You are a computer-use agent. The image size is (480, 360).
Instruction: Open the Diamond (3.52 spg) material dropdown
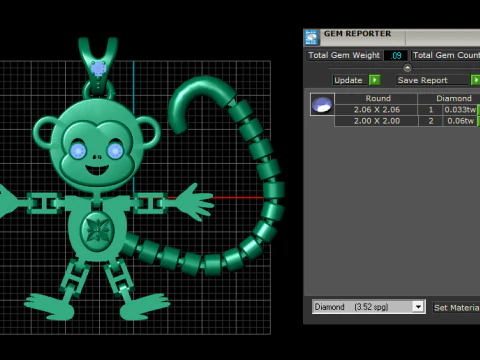[418, 307]
